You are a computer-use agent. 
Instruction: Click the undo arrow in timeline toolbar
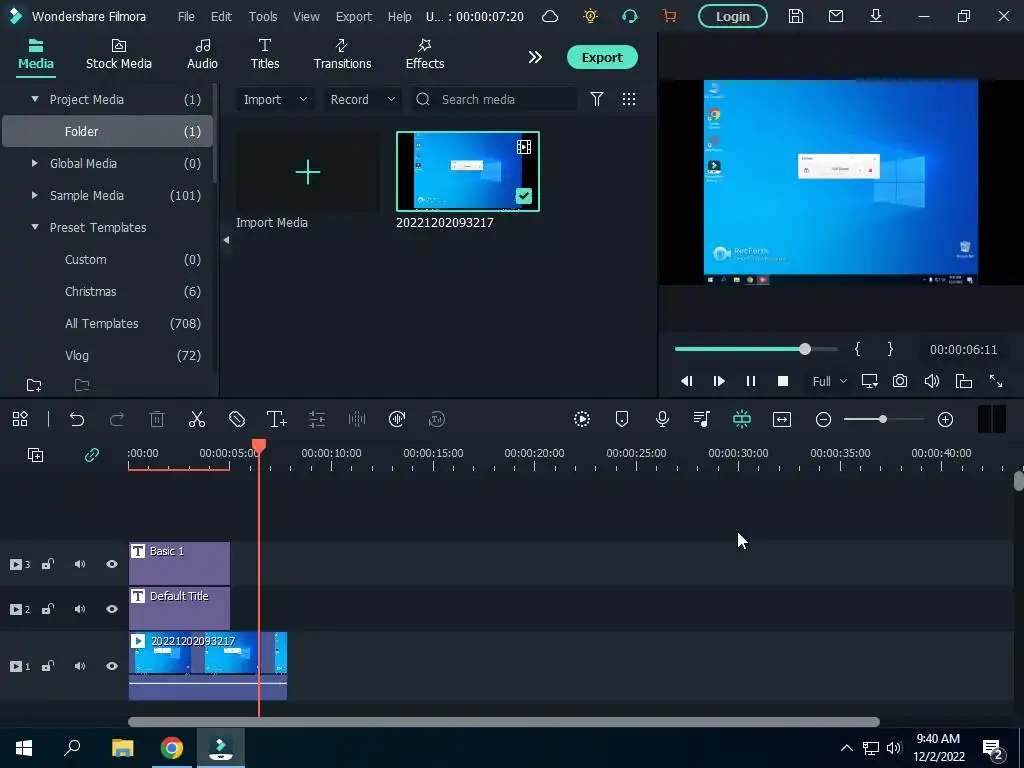[x=77, y=419]
